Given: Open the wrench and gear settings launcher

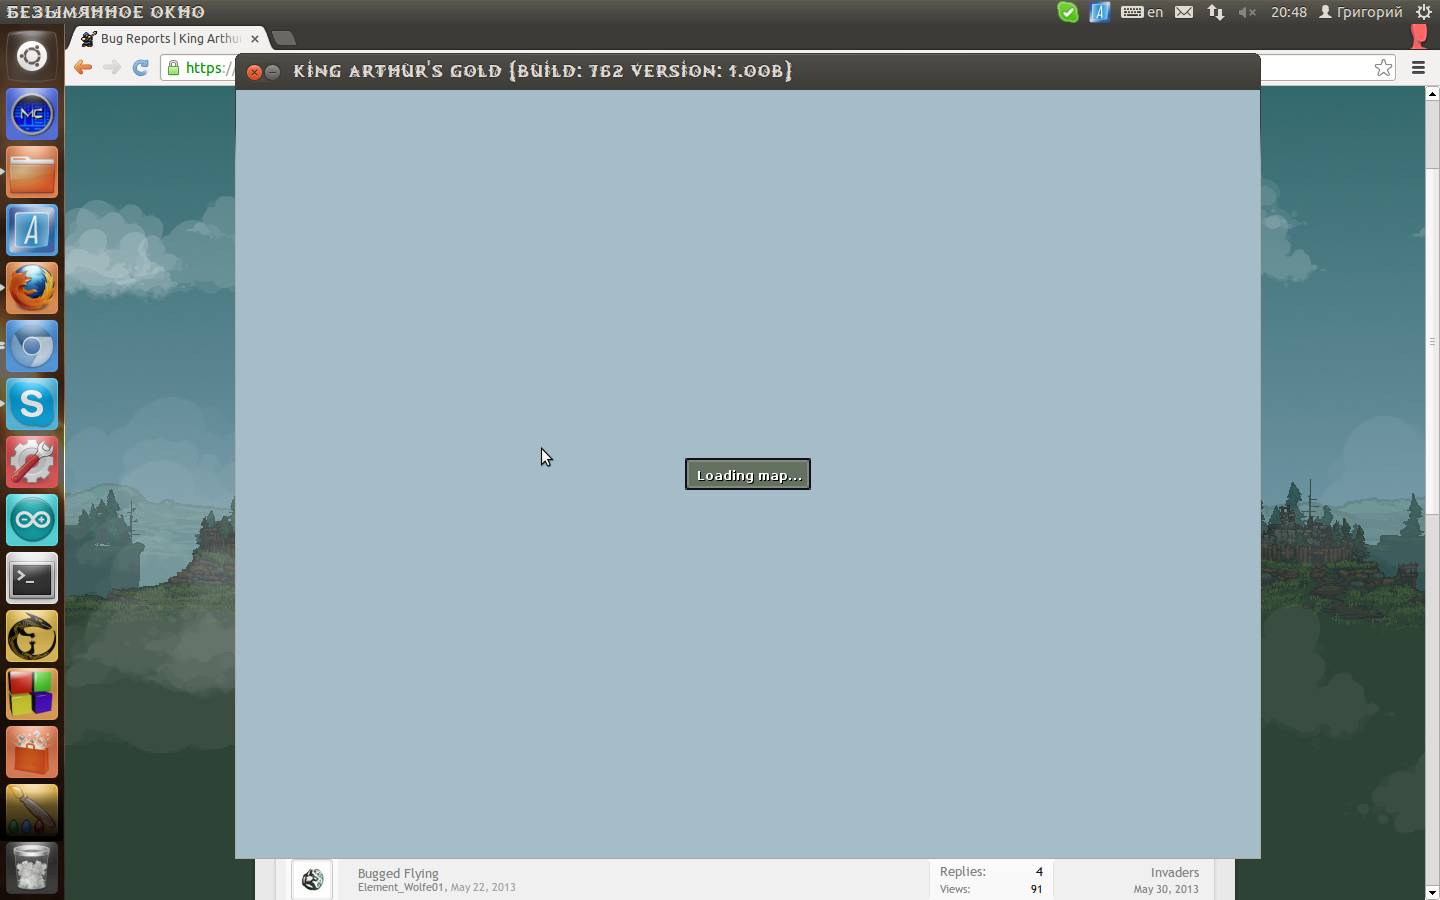Looking at the screenshot, I should (32, 462).
